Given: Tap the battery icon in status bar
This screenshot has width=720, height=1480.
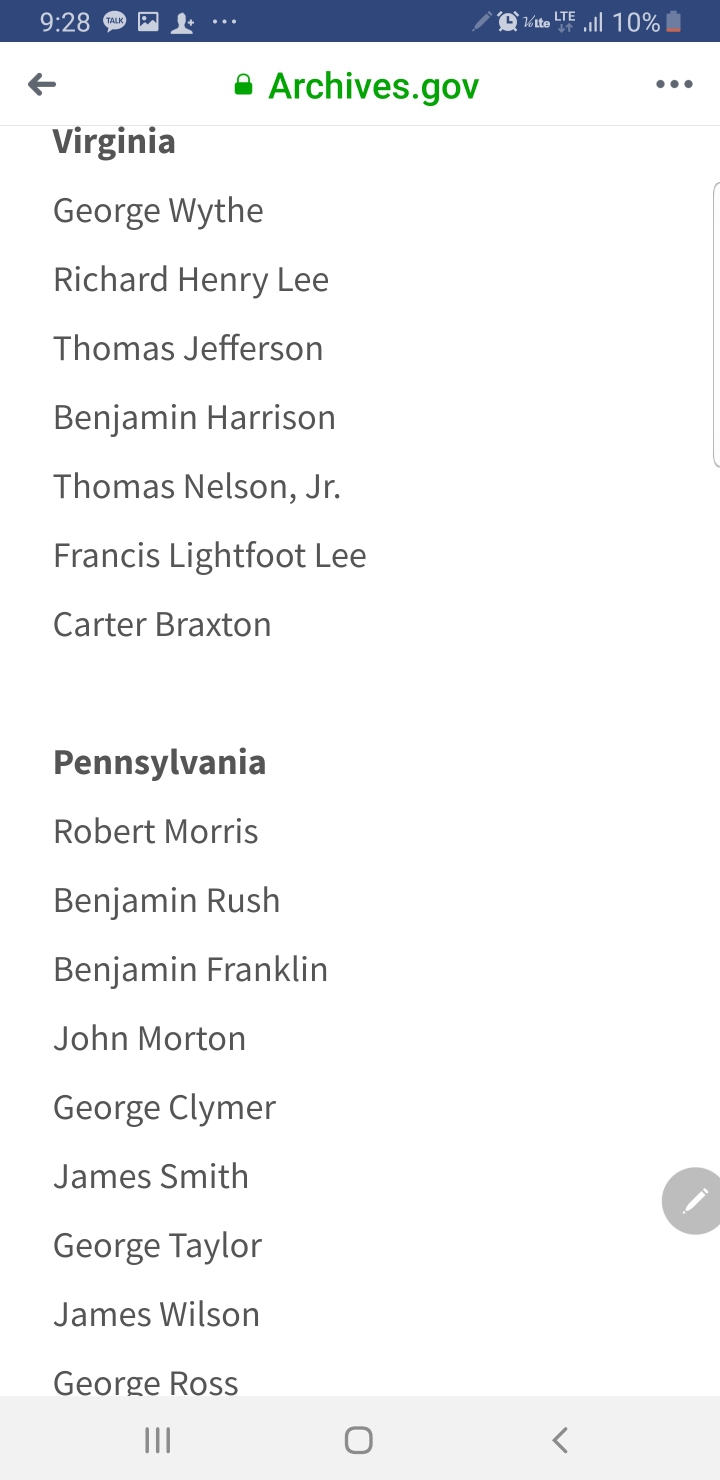Looking at the screenshot, I should click(x=674, y=22).
